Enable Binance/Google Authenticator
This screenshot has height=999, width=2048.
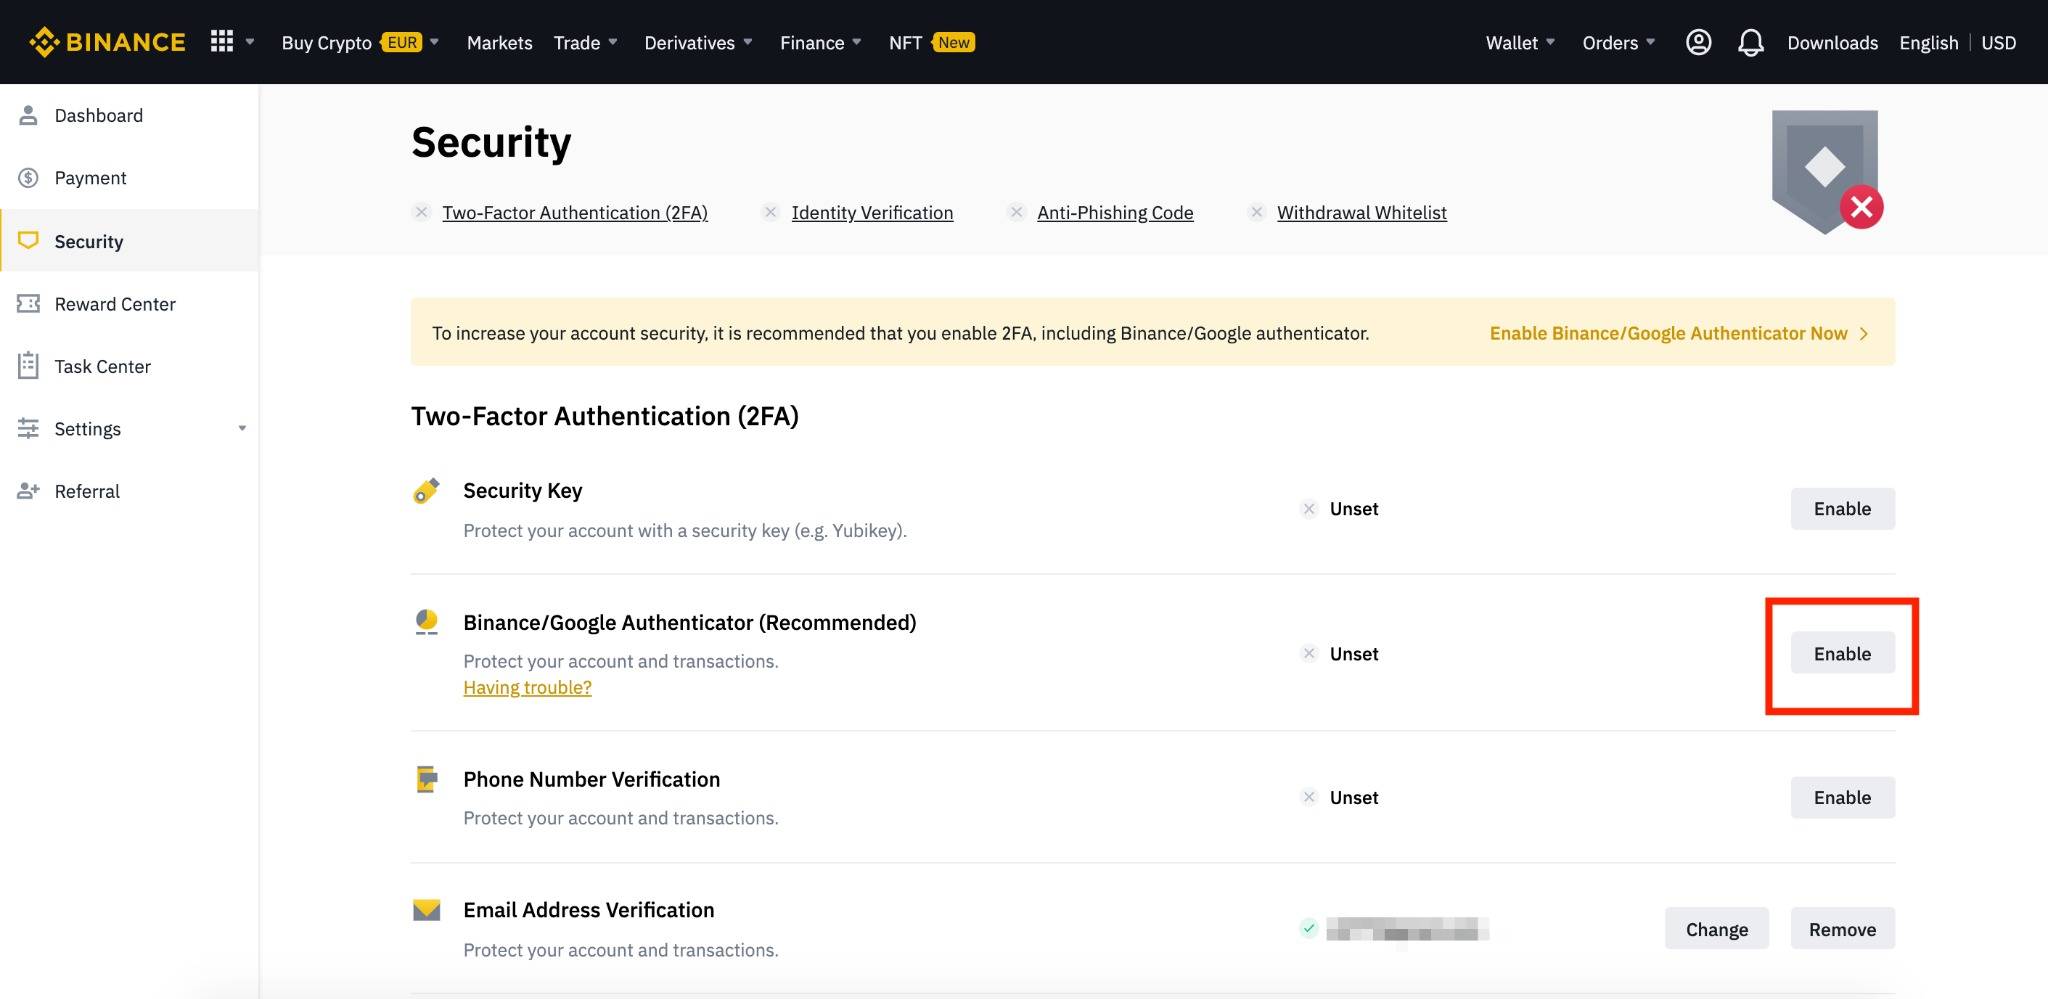click(x=1842, y=654)
